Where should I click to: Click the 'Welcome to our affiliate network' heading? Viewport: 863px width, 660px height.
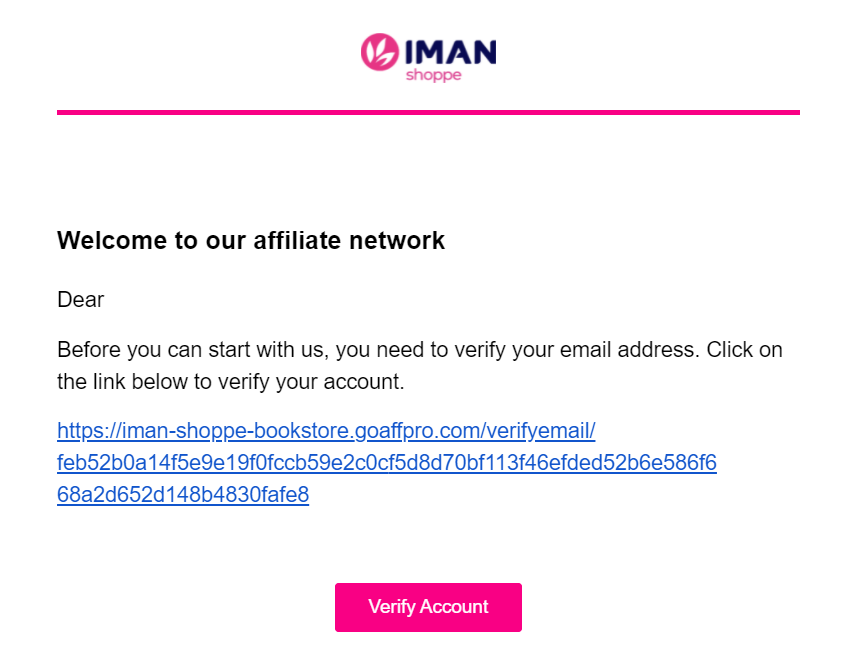coord(251,241)
